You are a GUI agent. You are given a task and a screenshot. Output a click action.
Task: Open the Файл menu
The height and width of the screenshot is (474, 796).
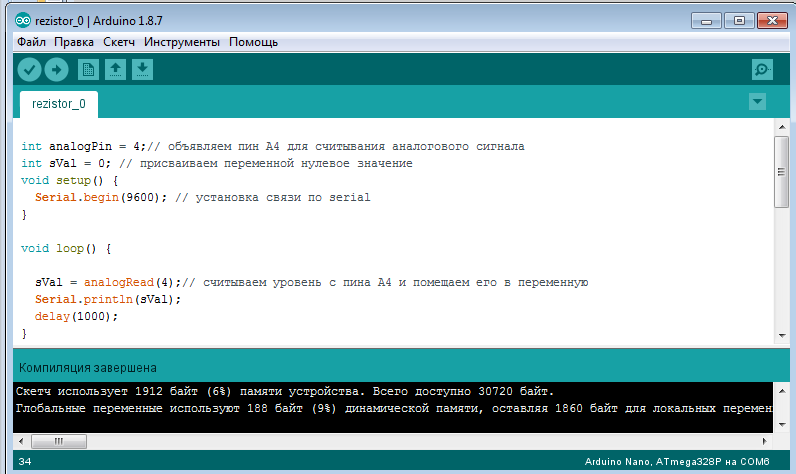click(x=31, y=42)
